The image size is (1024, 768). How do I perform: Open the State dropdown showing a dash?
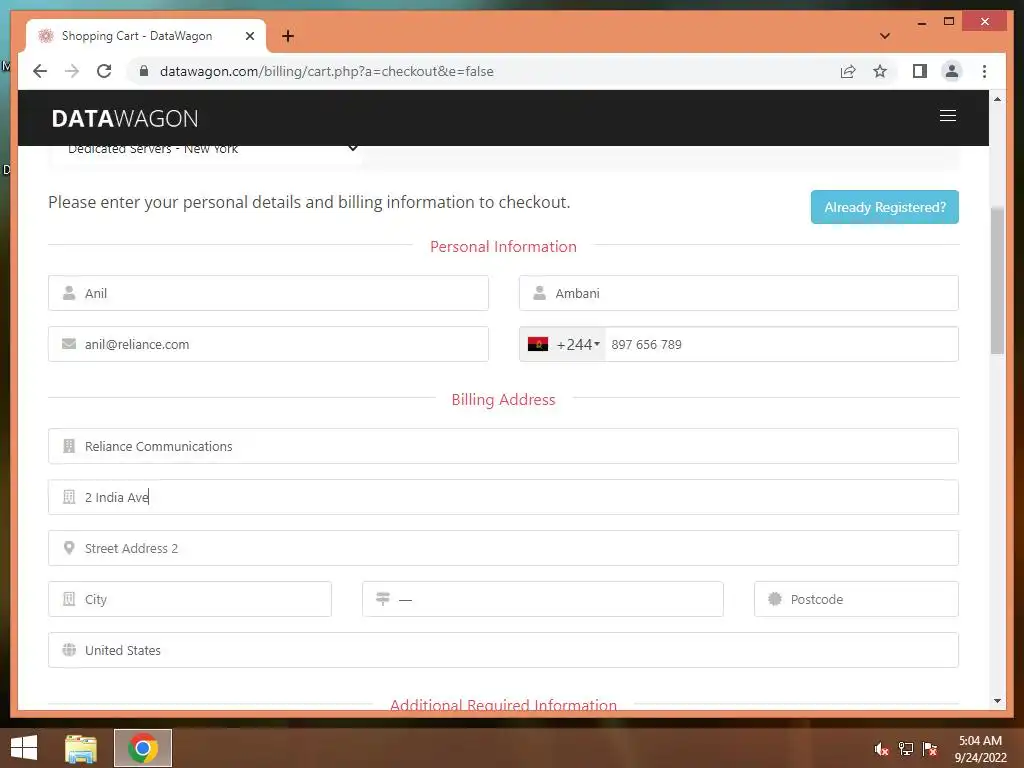[543, 599]
